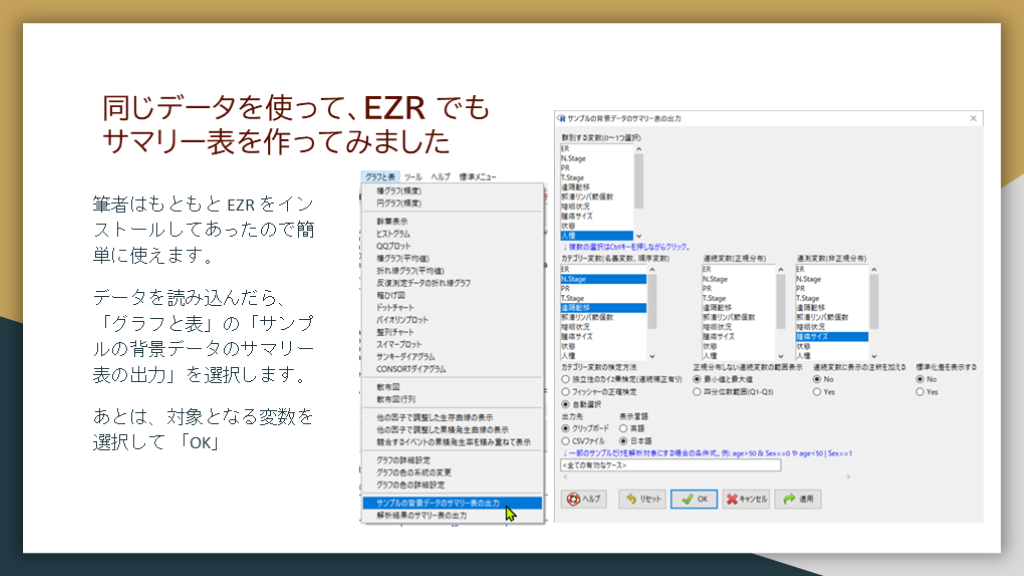Click the Apply (適用) green arrow button
This screenshot has width=1024, height=576.
point(803,498)
